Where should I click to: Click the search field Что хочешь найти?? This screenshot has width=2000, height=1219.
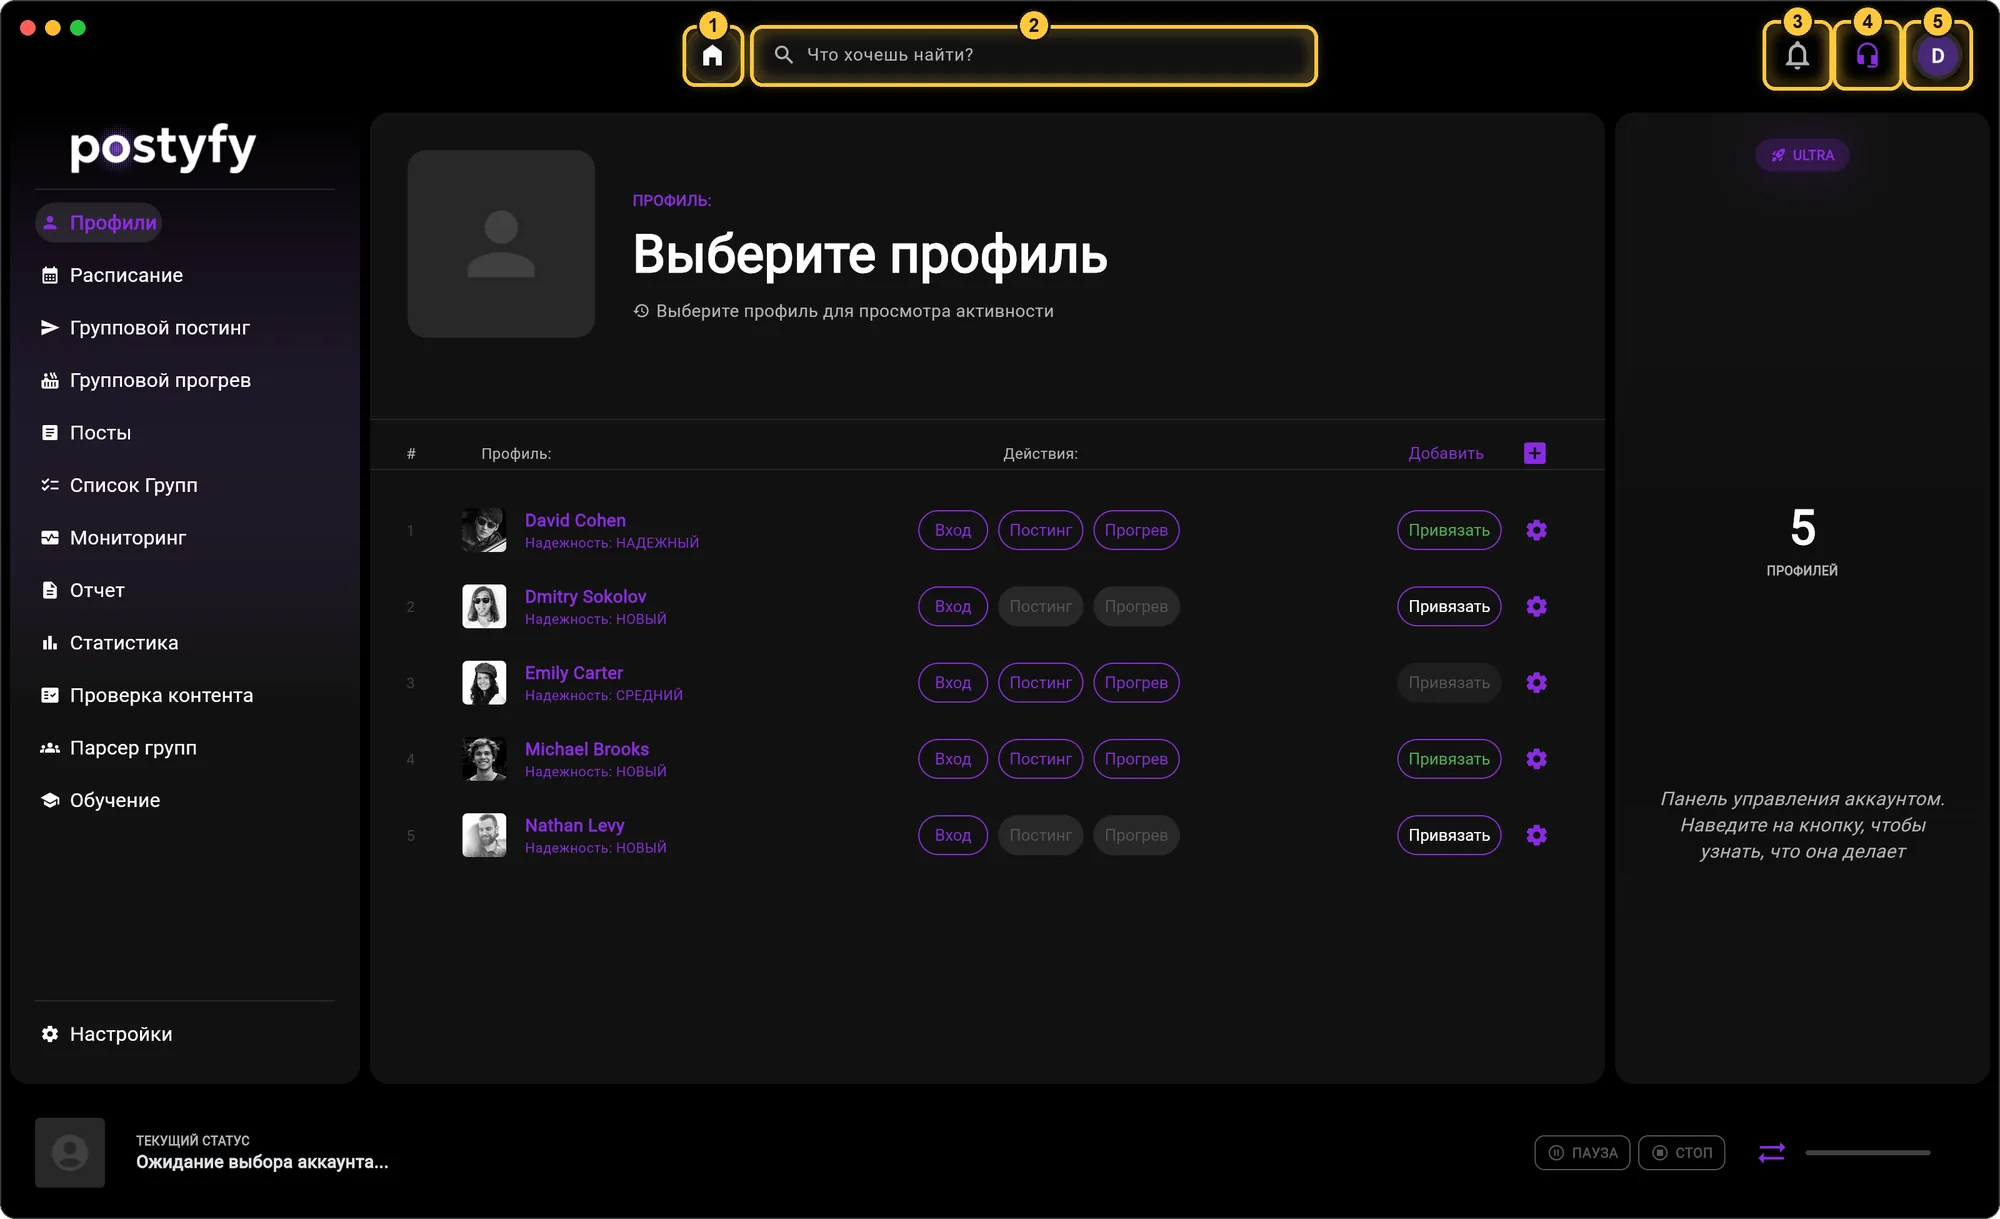[x=1033, y=55]
